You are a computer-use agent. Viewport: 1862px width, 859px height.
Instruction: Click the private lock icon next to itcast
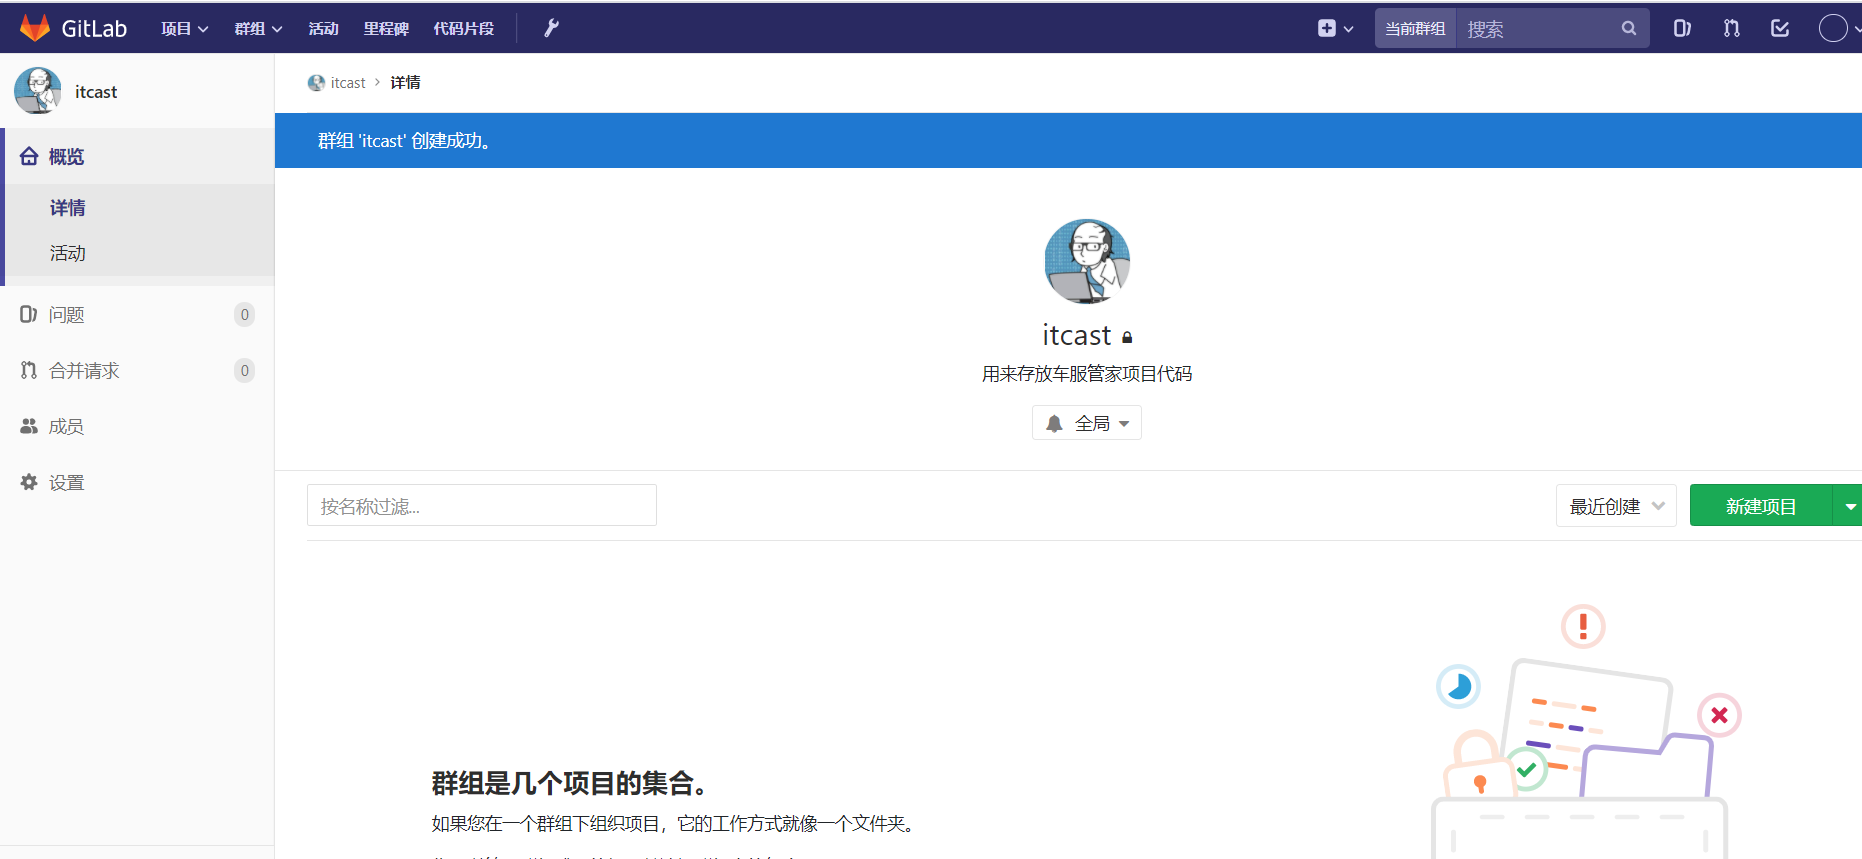(x=1127, y=338)
